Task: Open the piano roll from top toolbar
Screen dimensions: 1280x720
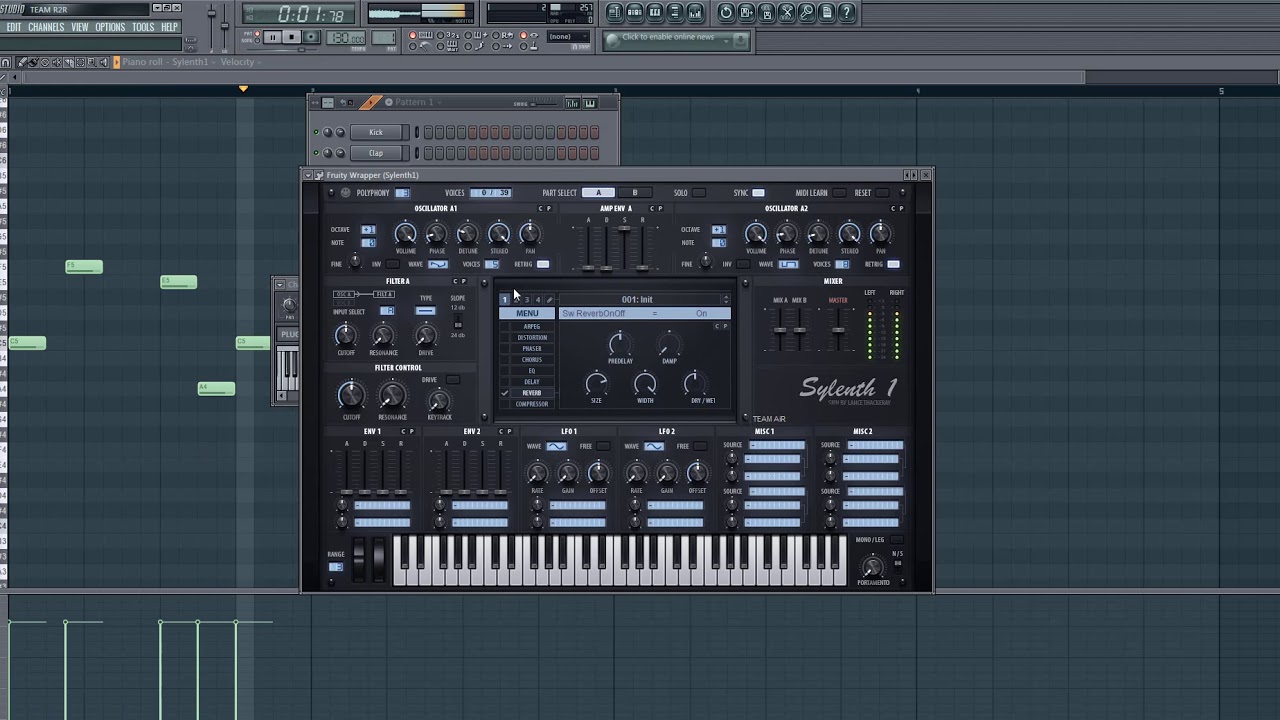Action: pyautogui.click(x=655, y=13)
